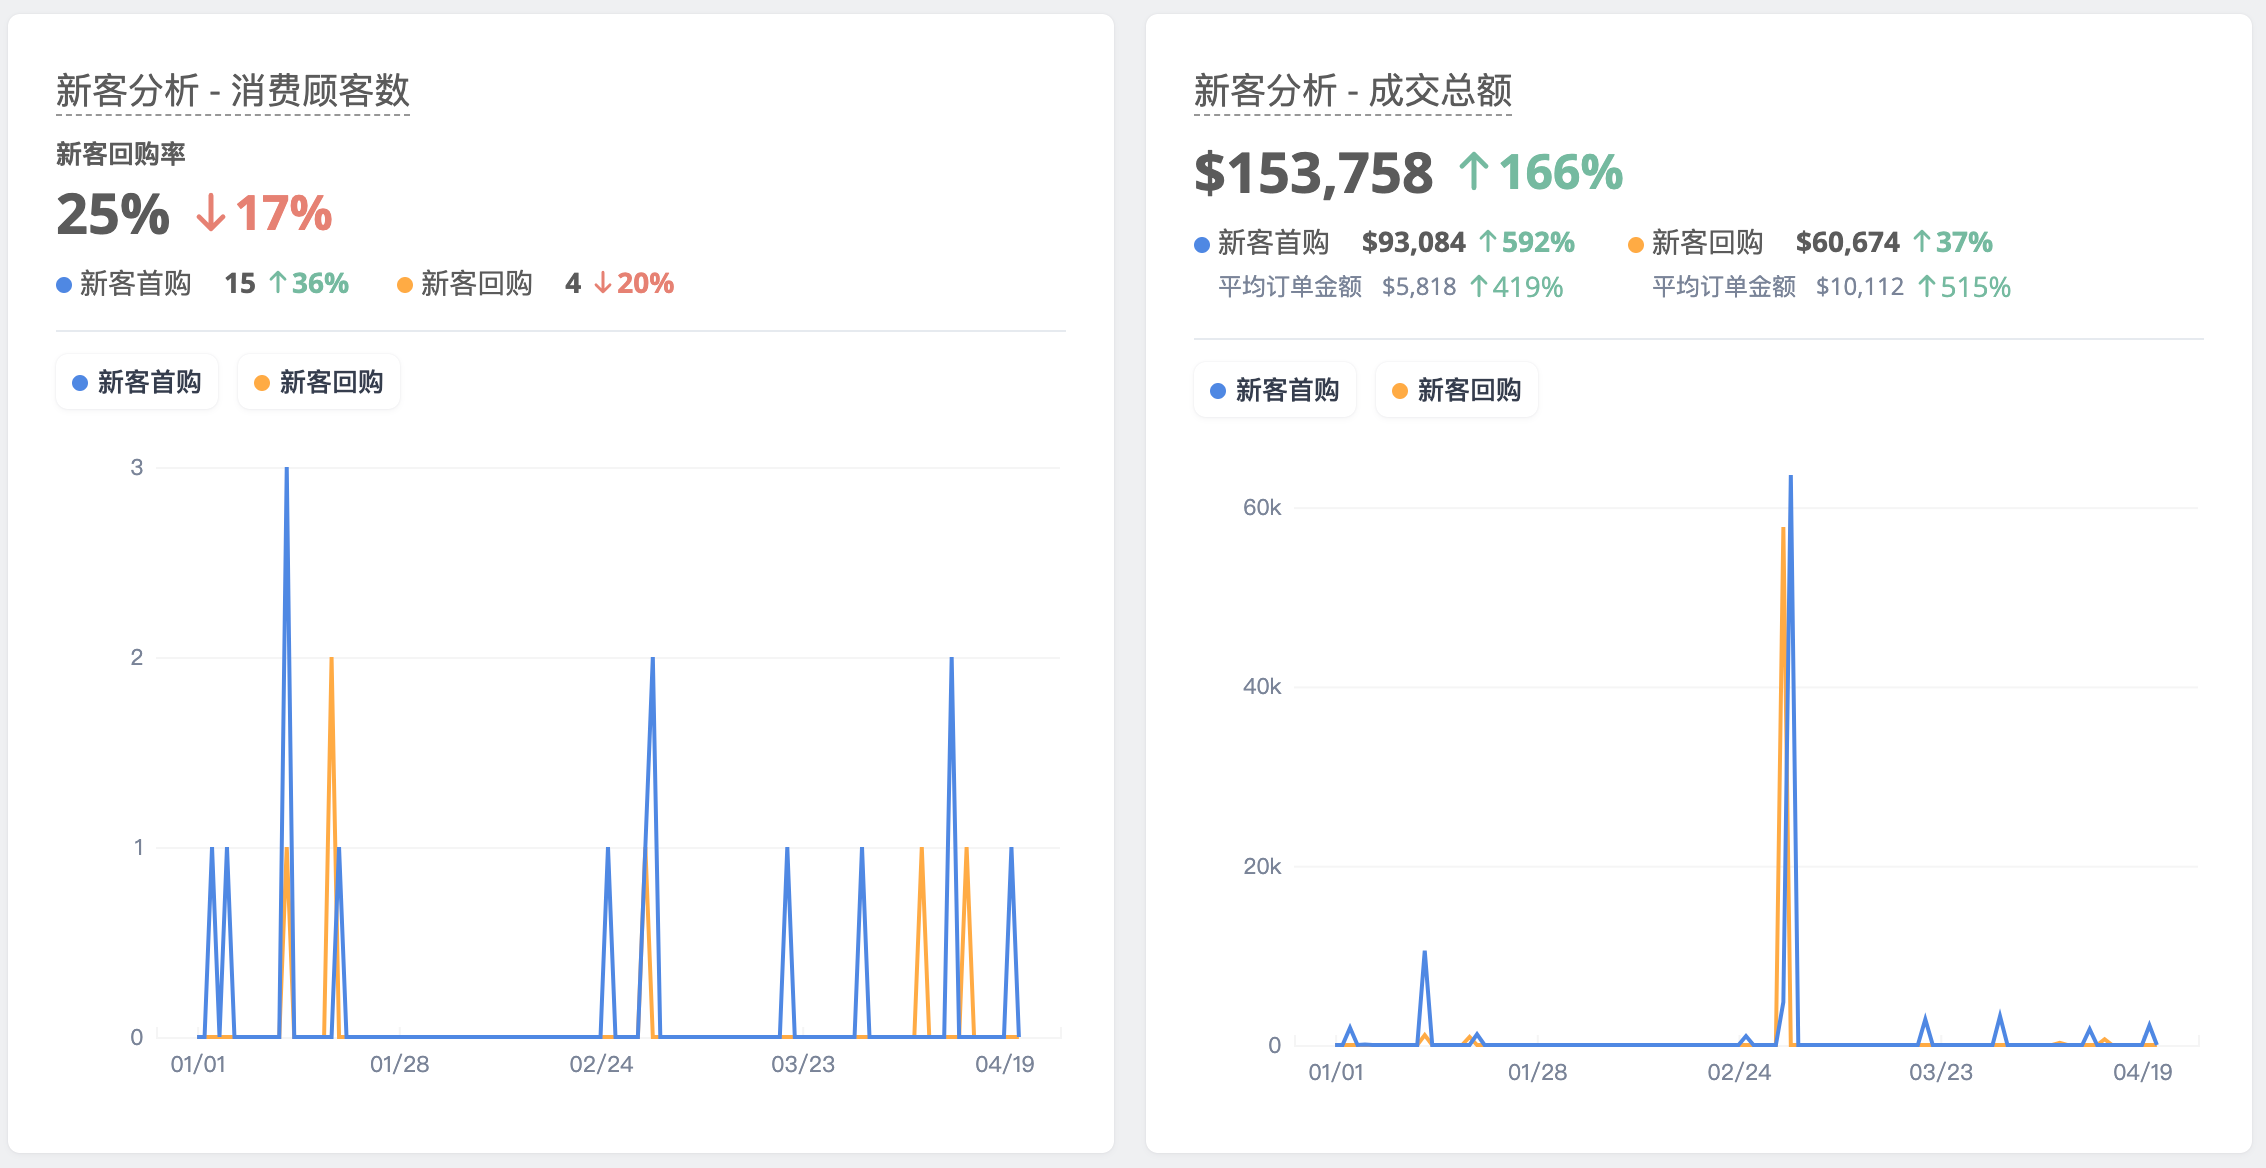Click the 01/01 label on customer chart axis
This screenshot has width=2266, height=1168.
coord(198,1064)
